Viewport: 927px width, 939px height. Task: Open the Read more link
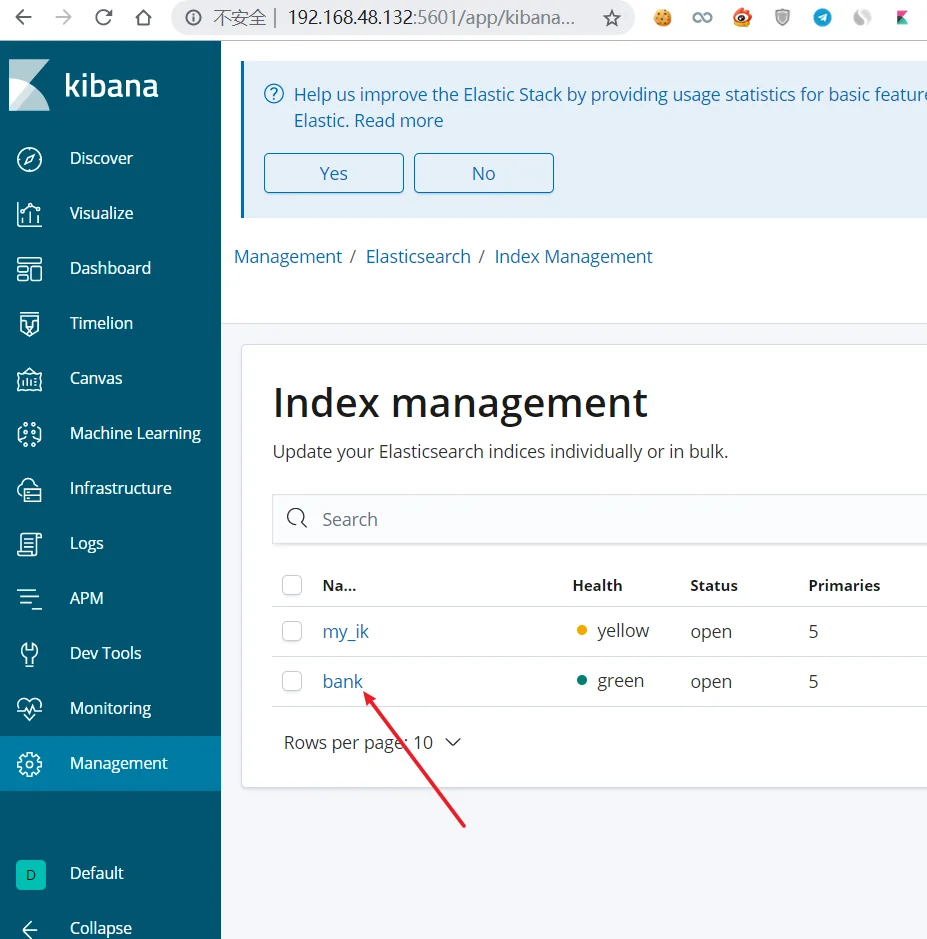[399, 120]
